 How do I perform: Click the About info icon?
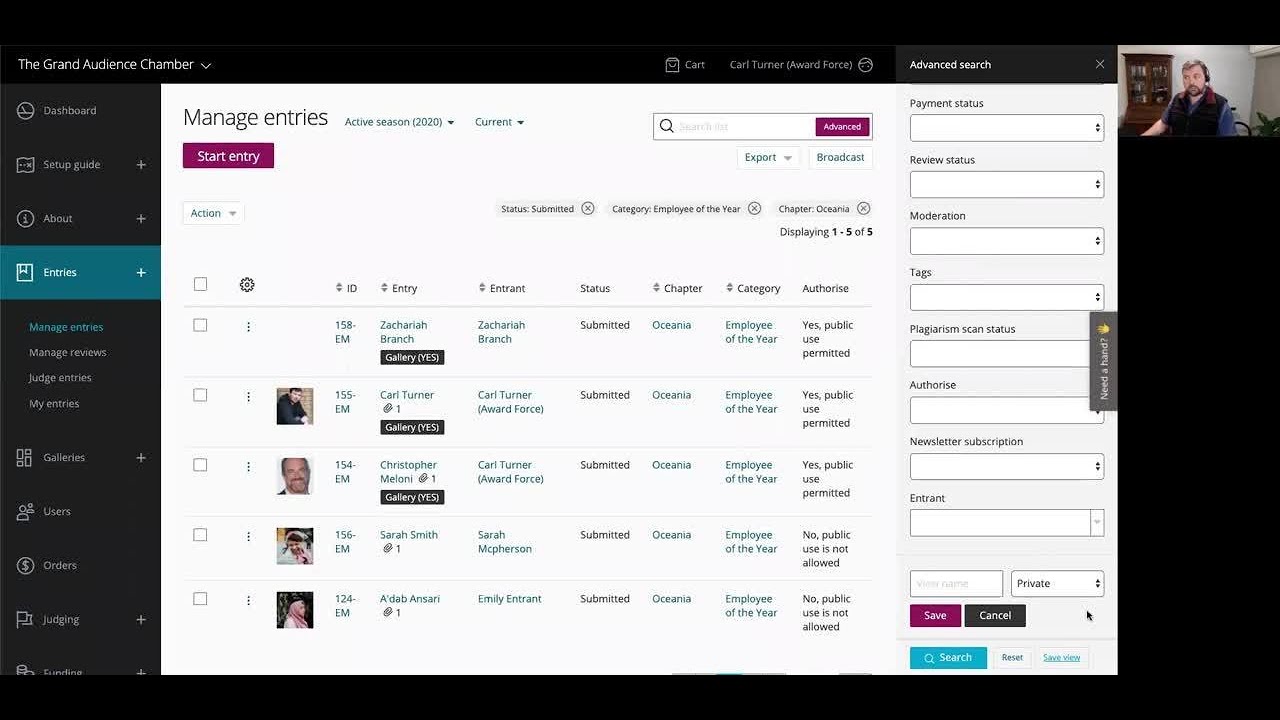point(26,219)
